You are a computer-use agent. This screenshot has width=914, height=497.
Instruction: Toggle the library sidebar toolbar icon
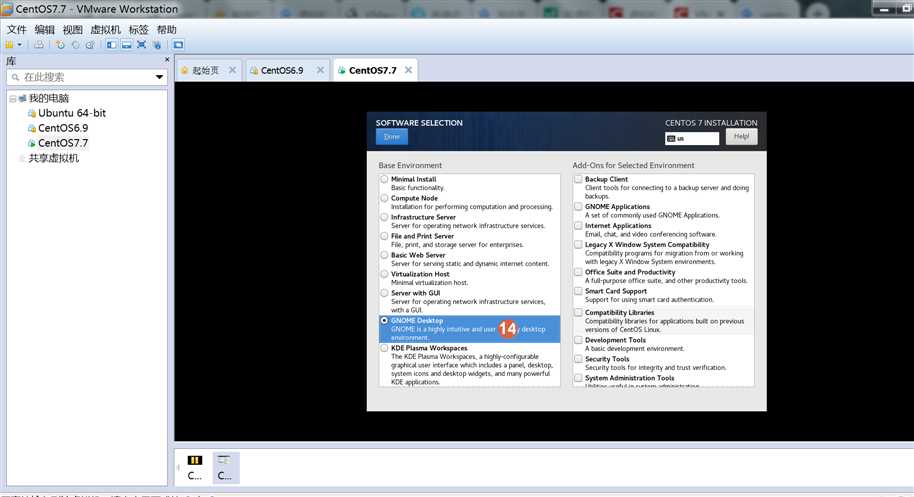(111, 45)
